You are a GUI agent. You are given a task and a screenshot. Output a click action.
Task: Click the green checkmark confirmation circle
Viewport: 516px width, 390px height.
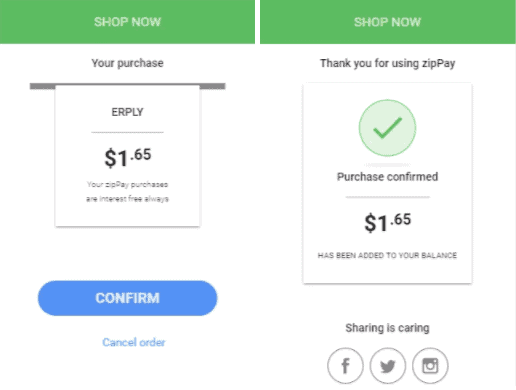click(x=387, y=128)
